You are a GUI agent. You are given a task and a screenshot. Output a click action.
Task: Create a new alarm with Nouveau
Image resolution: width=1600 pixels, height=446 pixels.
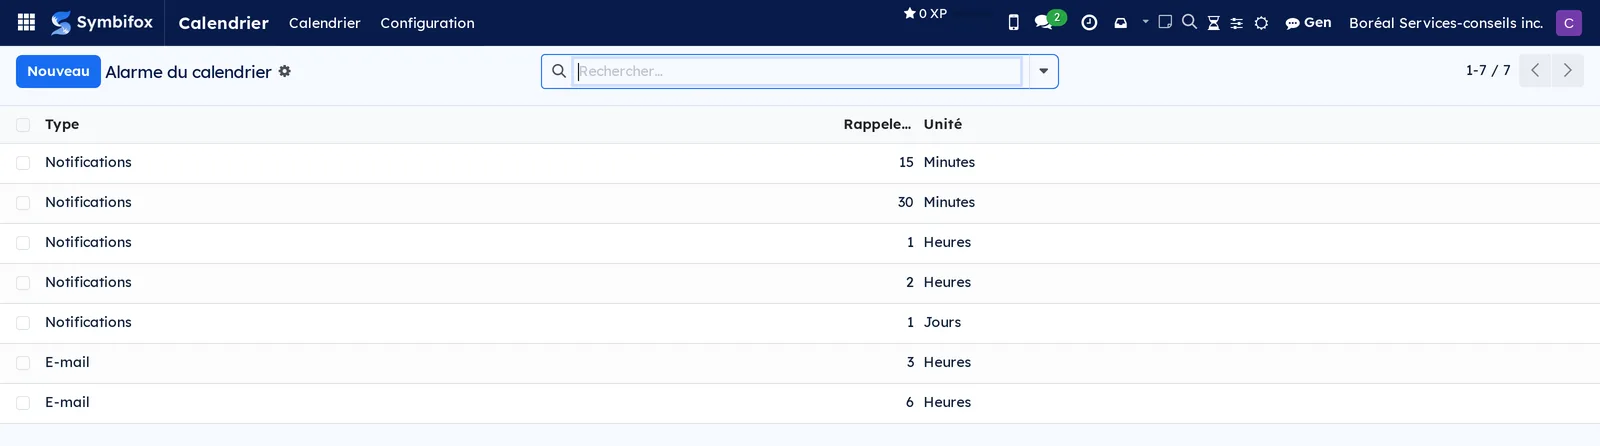[58, 71]
